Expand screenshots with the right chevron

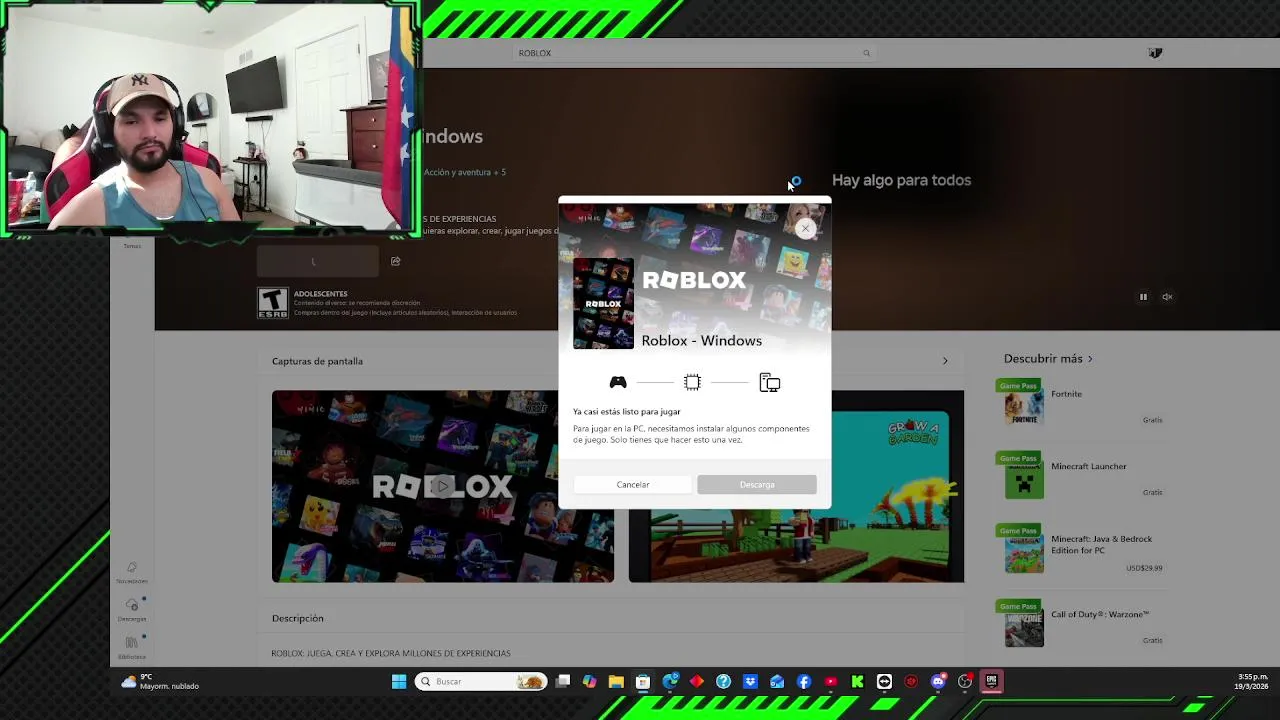[x=945, y=361]
